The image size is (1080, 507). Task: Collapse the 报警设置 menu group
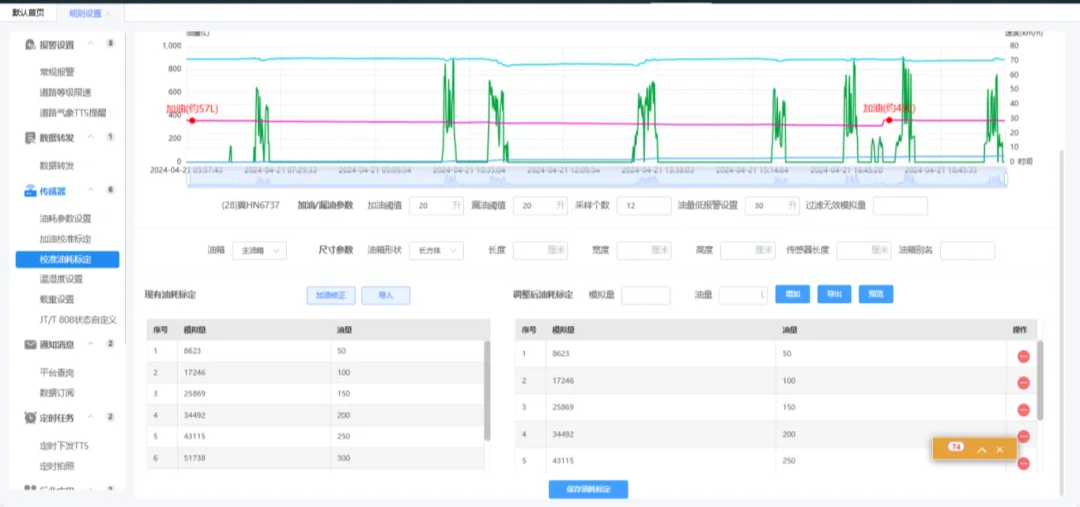click(x=90, y=45)
